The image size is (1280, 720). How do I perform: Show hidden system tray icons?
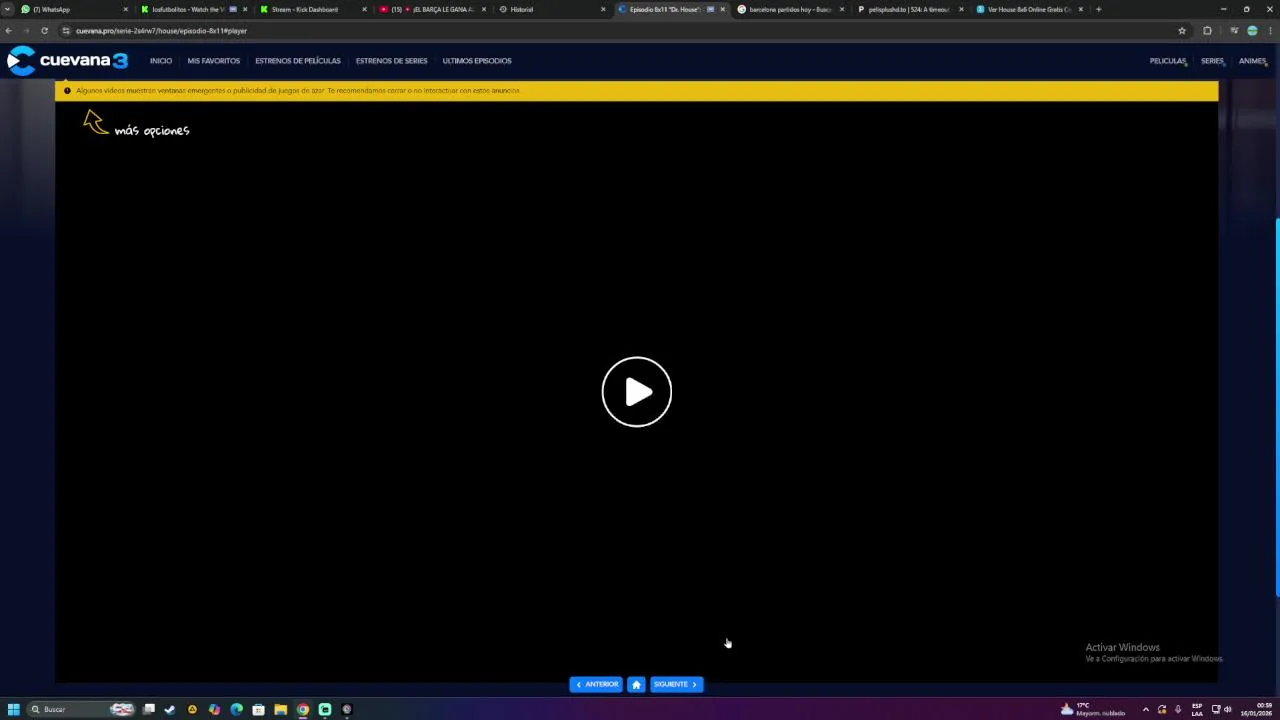pyautogui.click(x=1146, y=709)
